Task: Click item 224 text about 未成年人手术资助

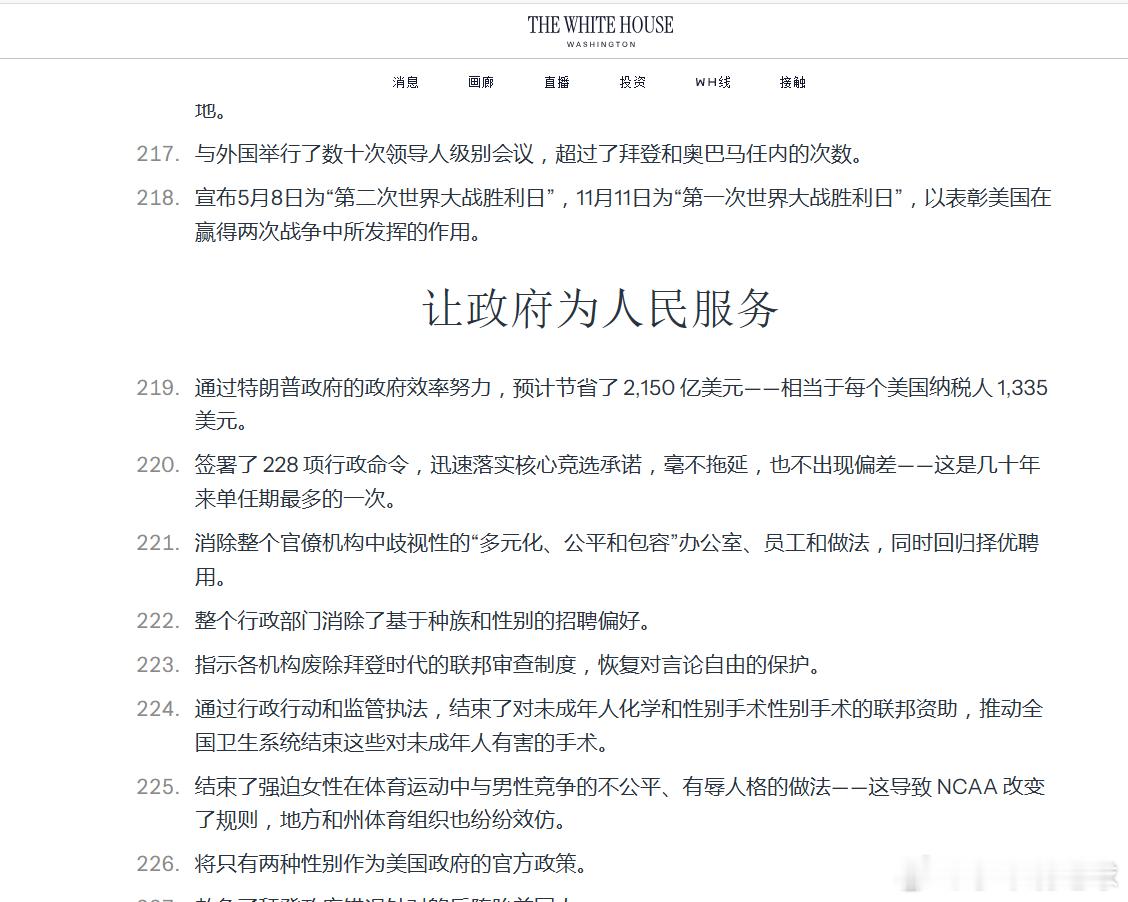Action: (x=619, y=725)
